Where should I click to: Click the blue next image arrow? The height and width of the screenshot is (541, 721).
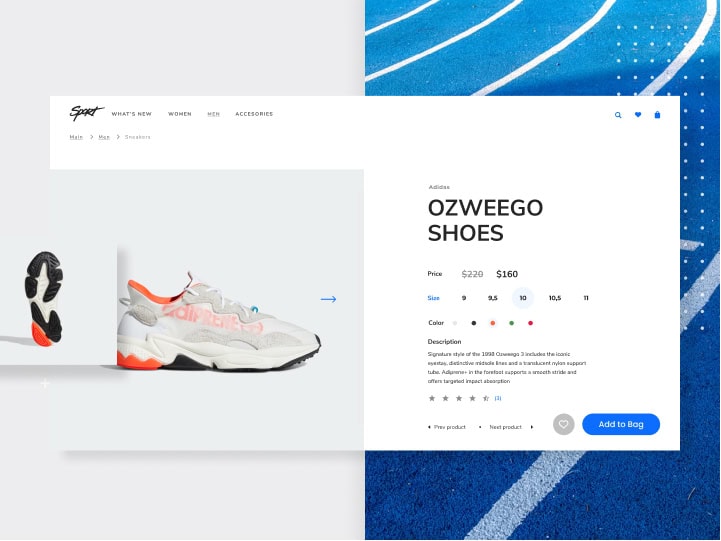[328, 299]
